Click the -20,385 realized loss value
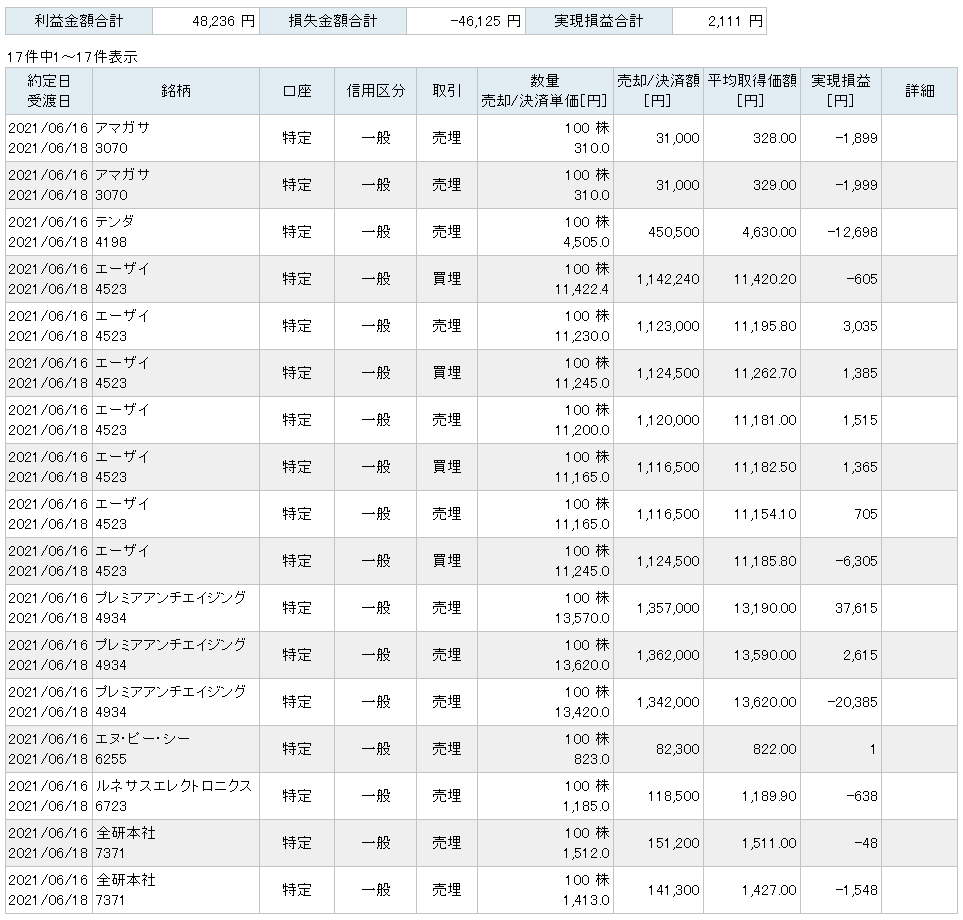The image size is (963, 920). 852,702
